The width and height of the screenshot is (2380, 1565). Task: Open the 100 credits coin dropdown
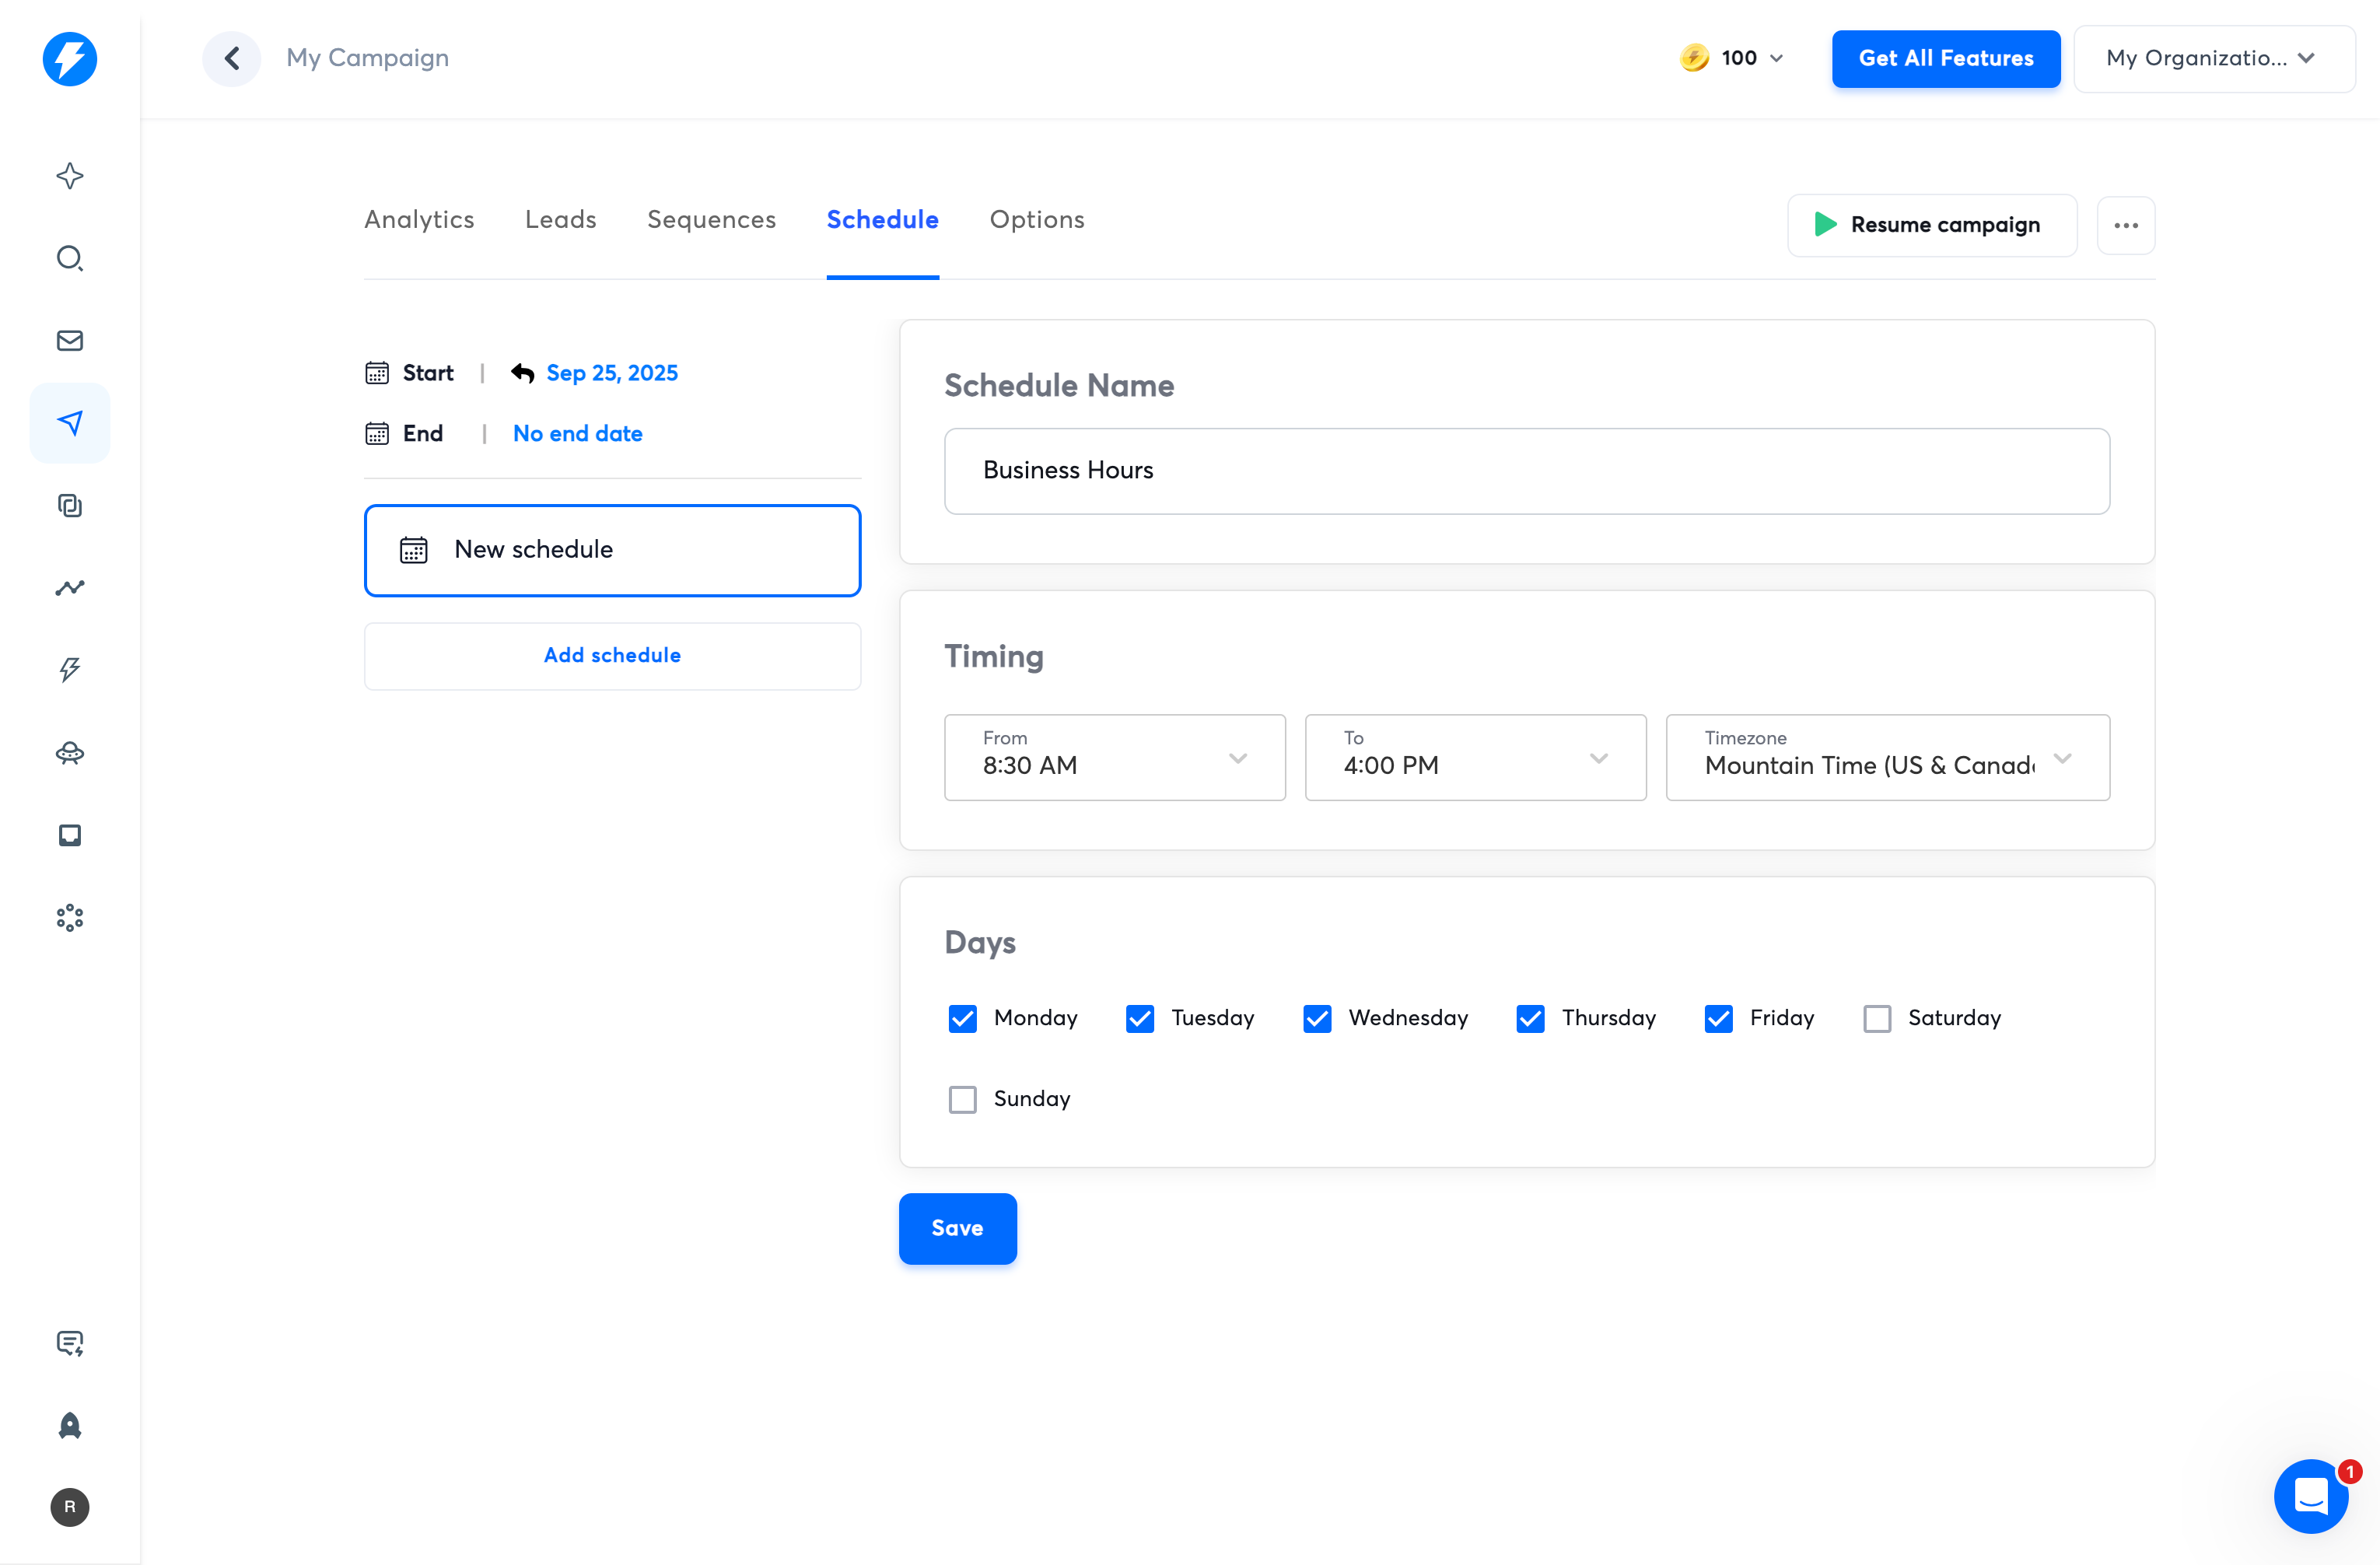1731,58
